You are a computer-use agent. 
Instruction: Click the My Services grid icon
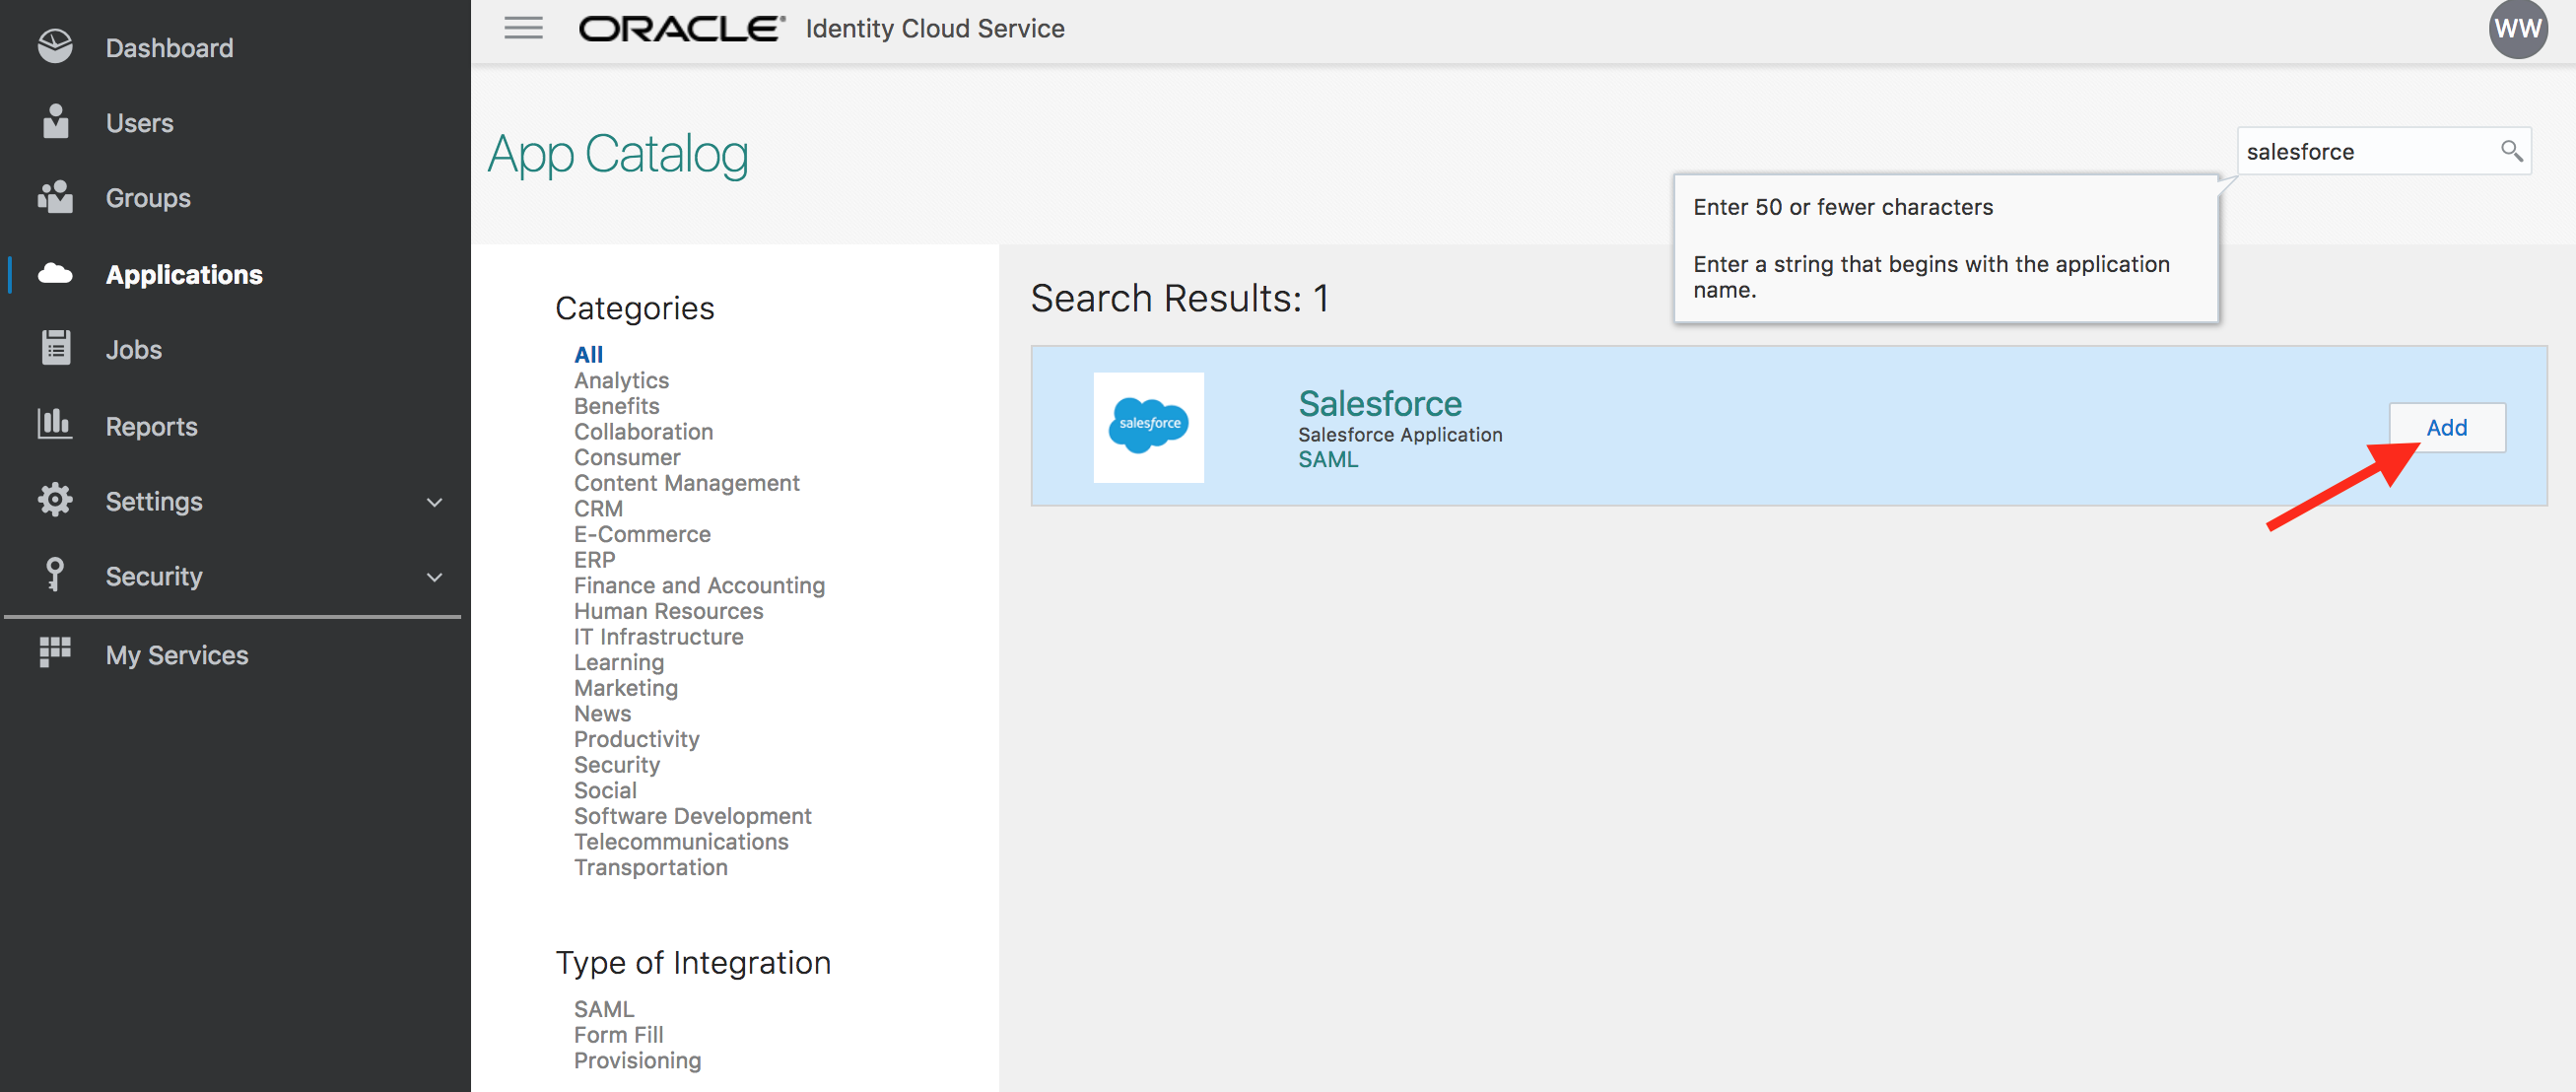(55, 652)
